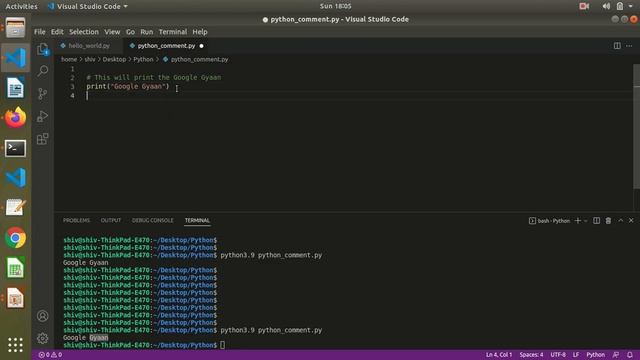Open the View menu
The height and width of the screenshot is (360, 640).
click(x=112, y=32)
